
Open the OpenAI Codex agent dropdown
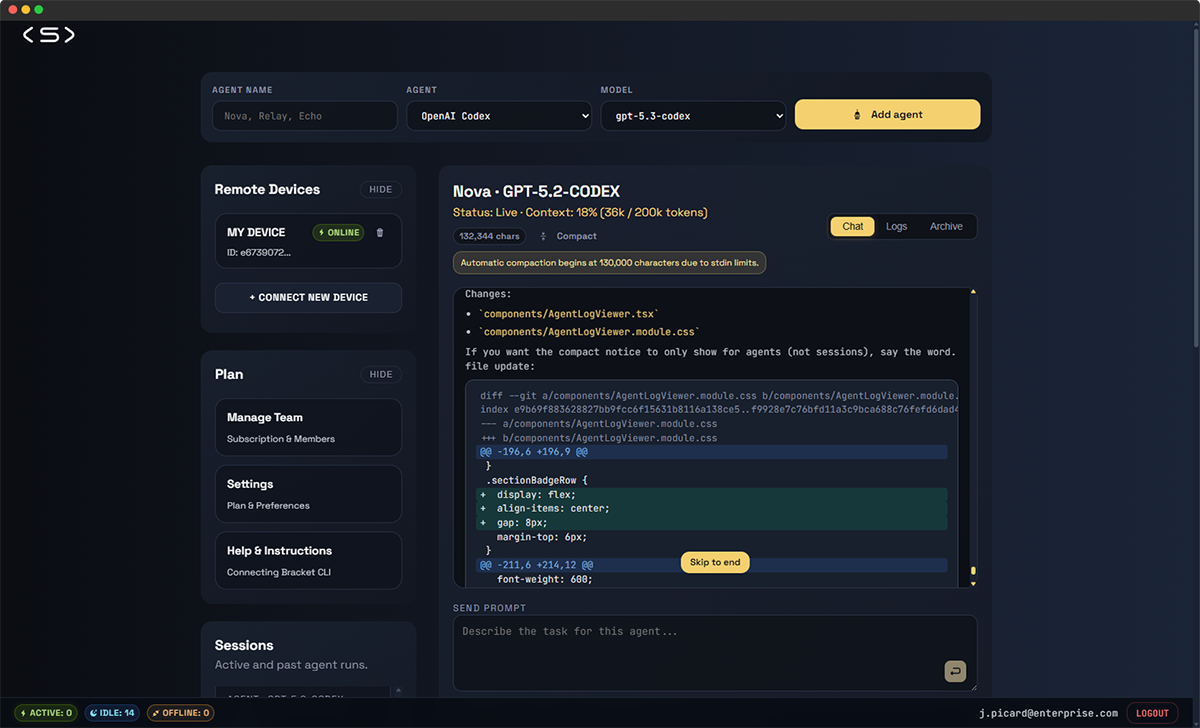498,115
